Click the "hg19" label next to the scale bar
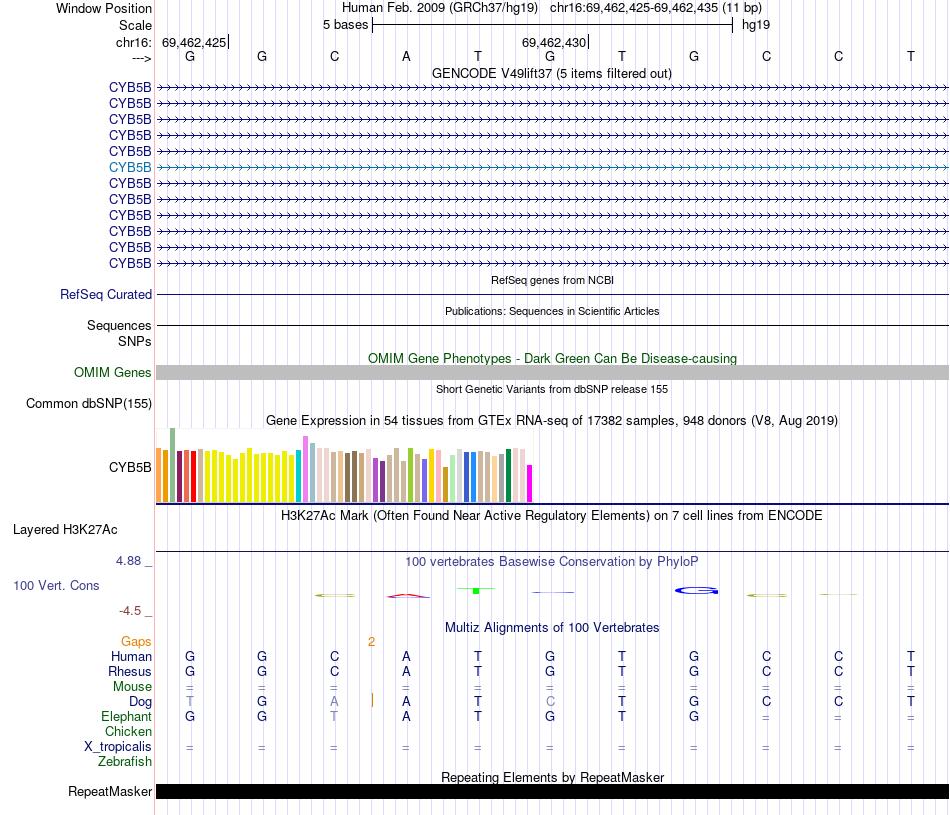 [756, 25]
